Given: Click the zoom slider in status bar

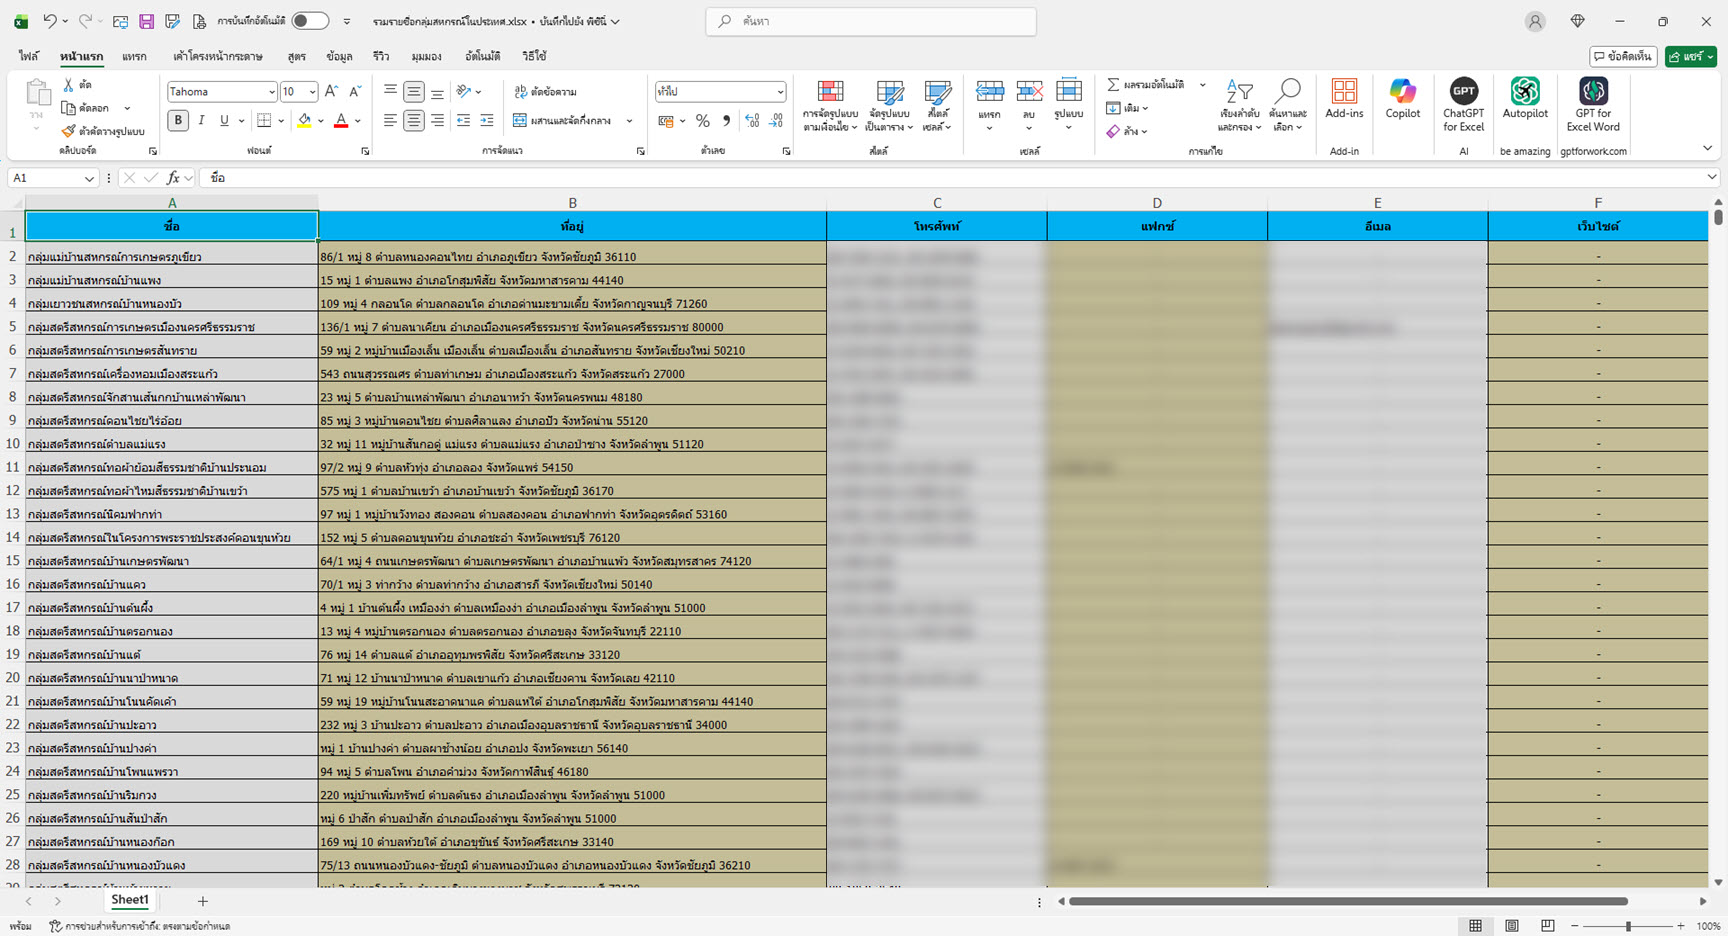Looking at the screenshot, I should [x=1628, y=926].
